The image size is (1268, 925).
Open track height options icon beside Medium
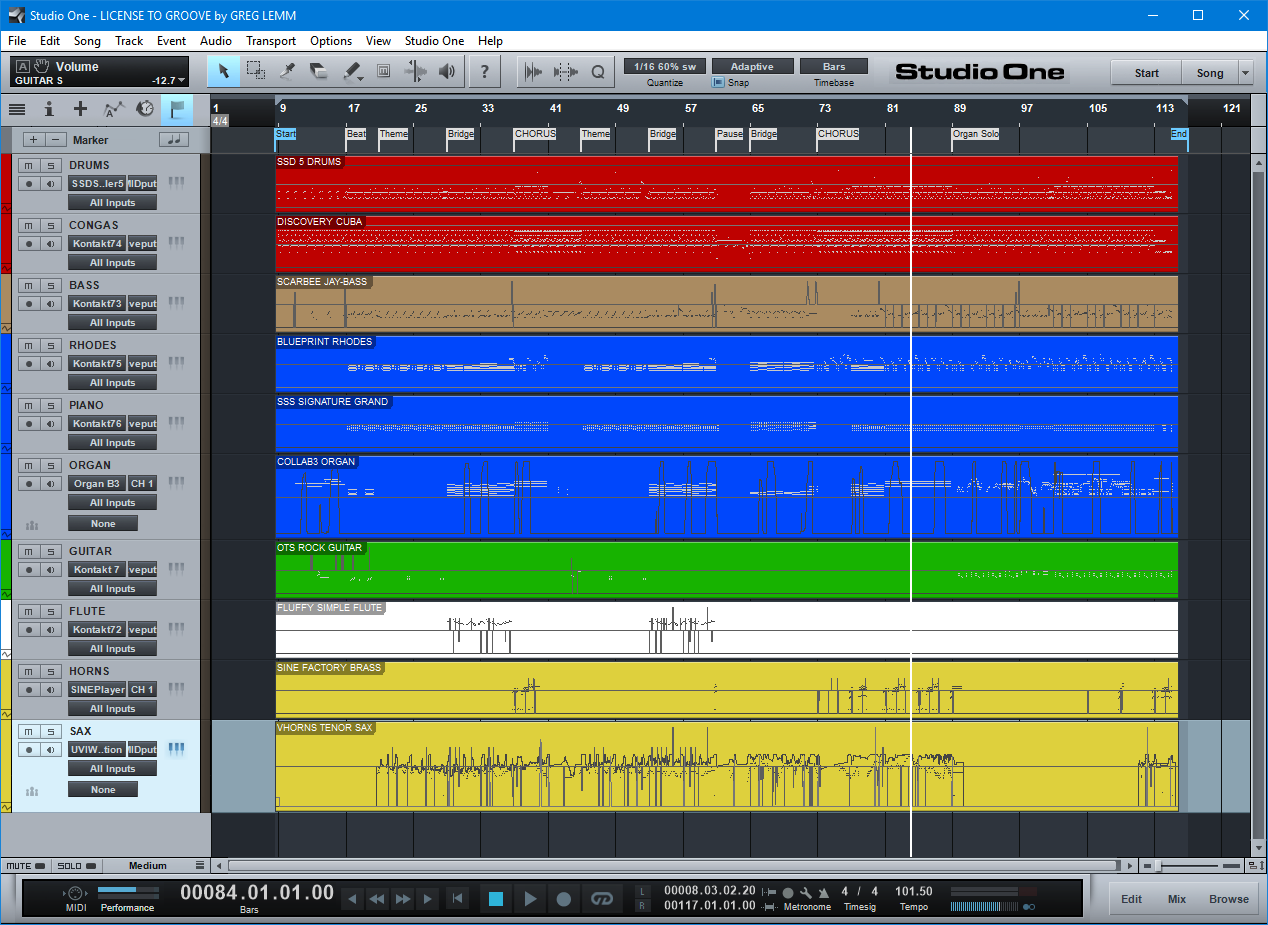click(200, 865)
